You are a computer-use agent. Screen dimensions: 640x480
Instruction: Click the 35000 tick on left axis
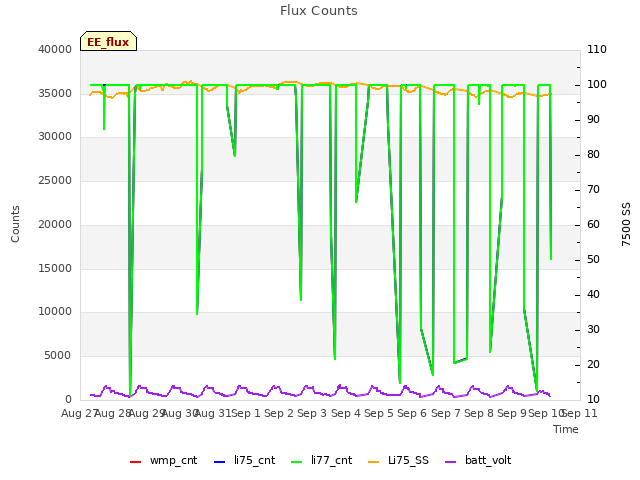(55, 93)
